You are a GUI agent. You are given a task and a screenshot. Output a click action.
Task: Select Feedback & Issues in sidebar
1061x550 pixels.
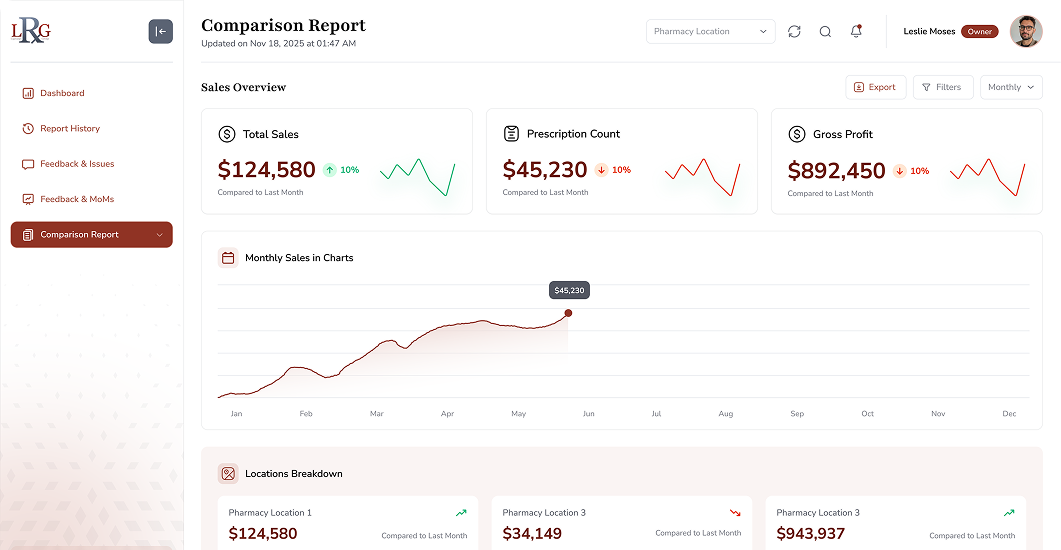point(77,164)
